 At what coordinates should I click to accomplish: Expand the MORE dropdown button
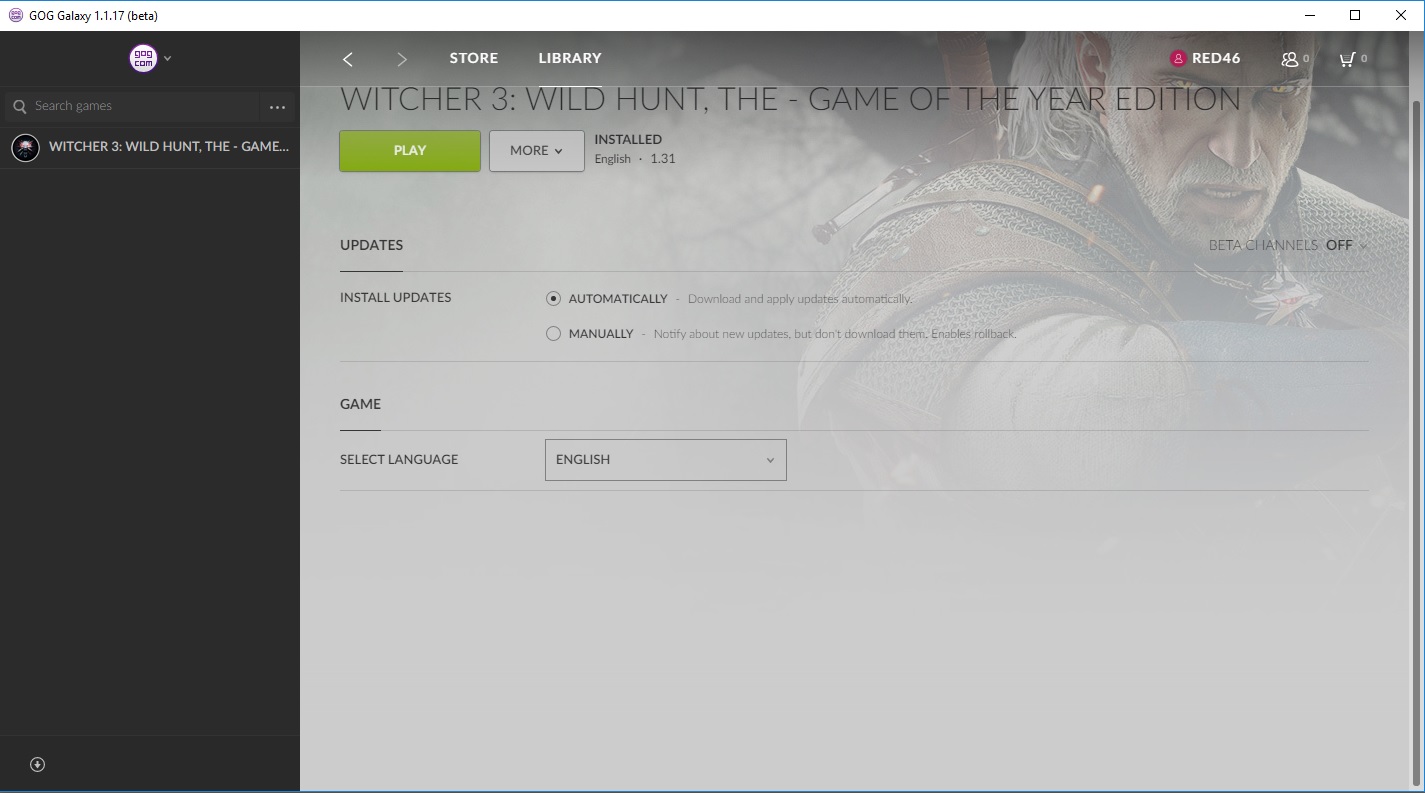(x=537, y=151)
